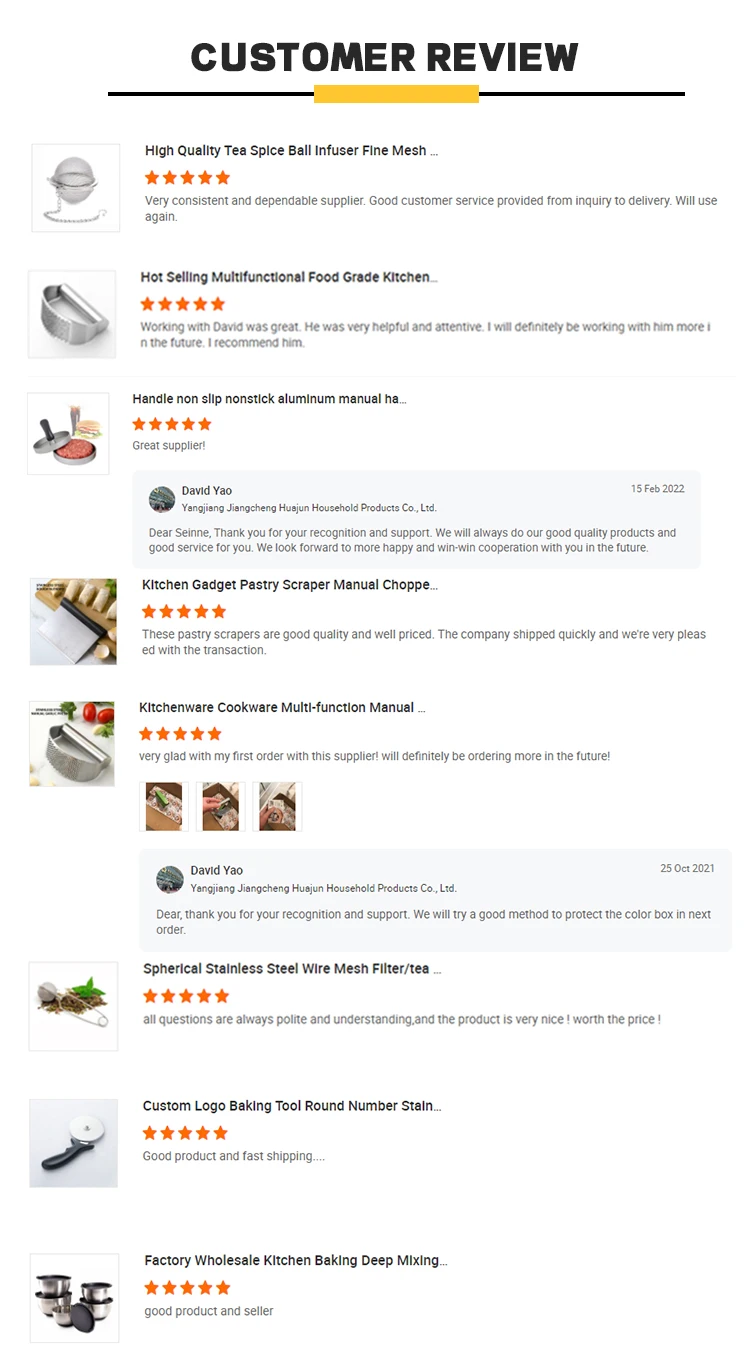Click David Yao's avatar in Feb 2022 reply
The image size is (750, 1360).
pyautogui.click(x=162, y=499)
